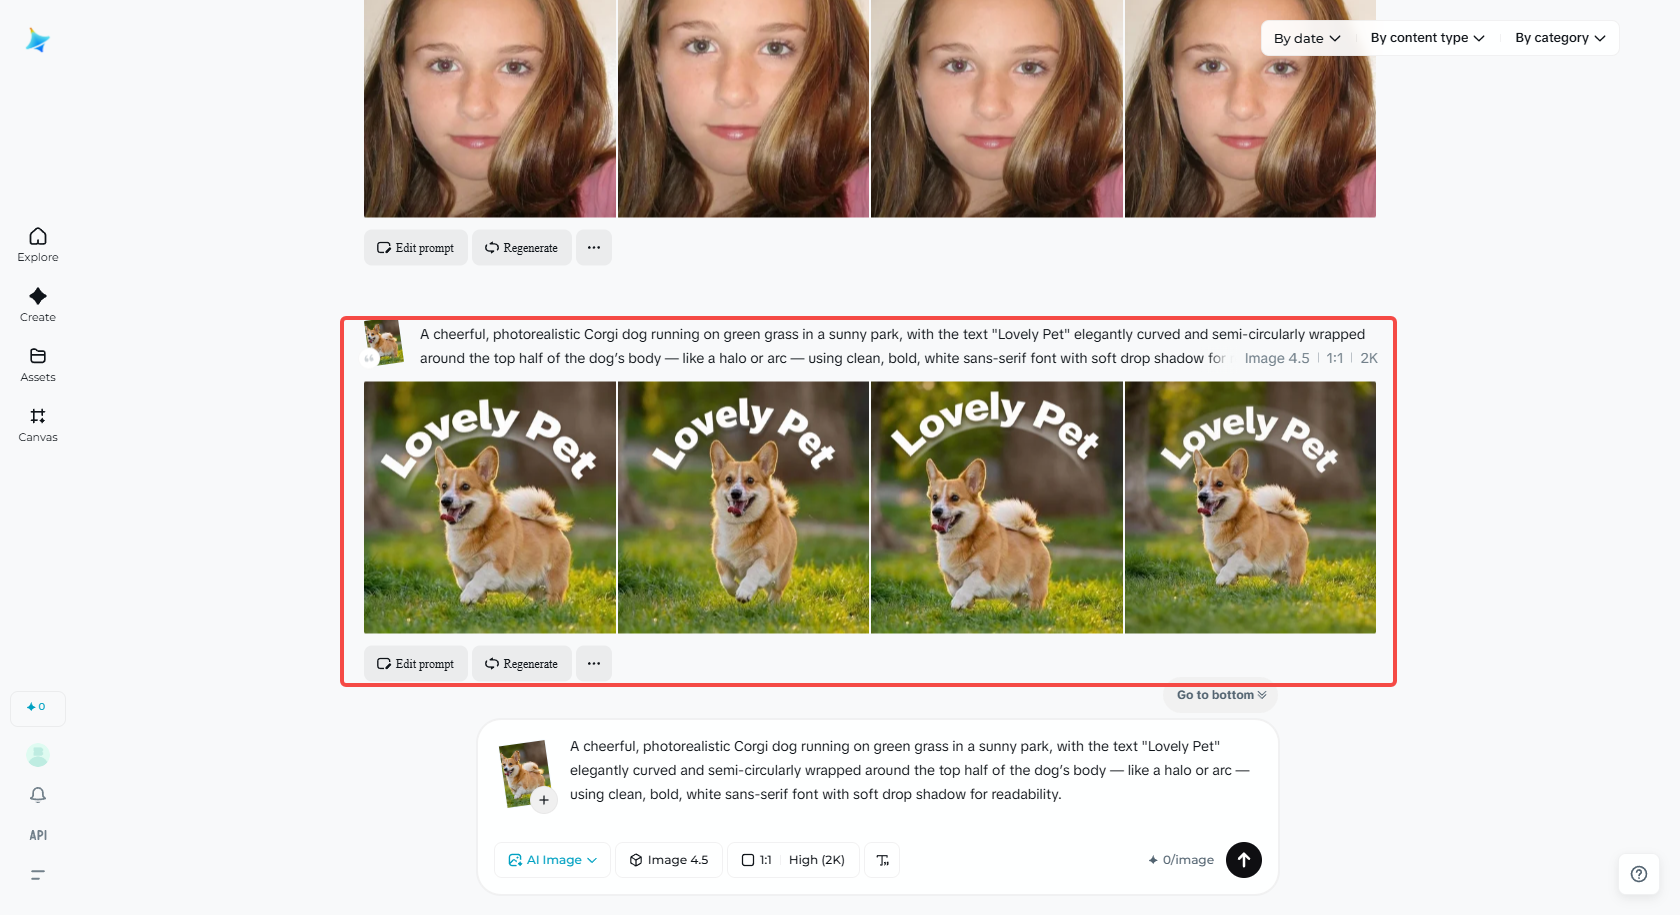
Task: Open the API page
Action: 38,835
